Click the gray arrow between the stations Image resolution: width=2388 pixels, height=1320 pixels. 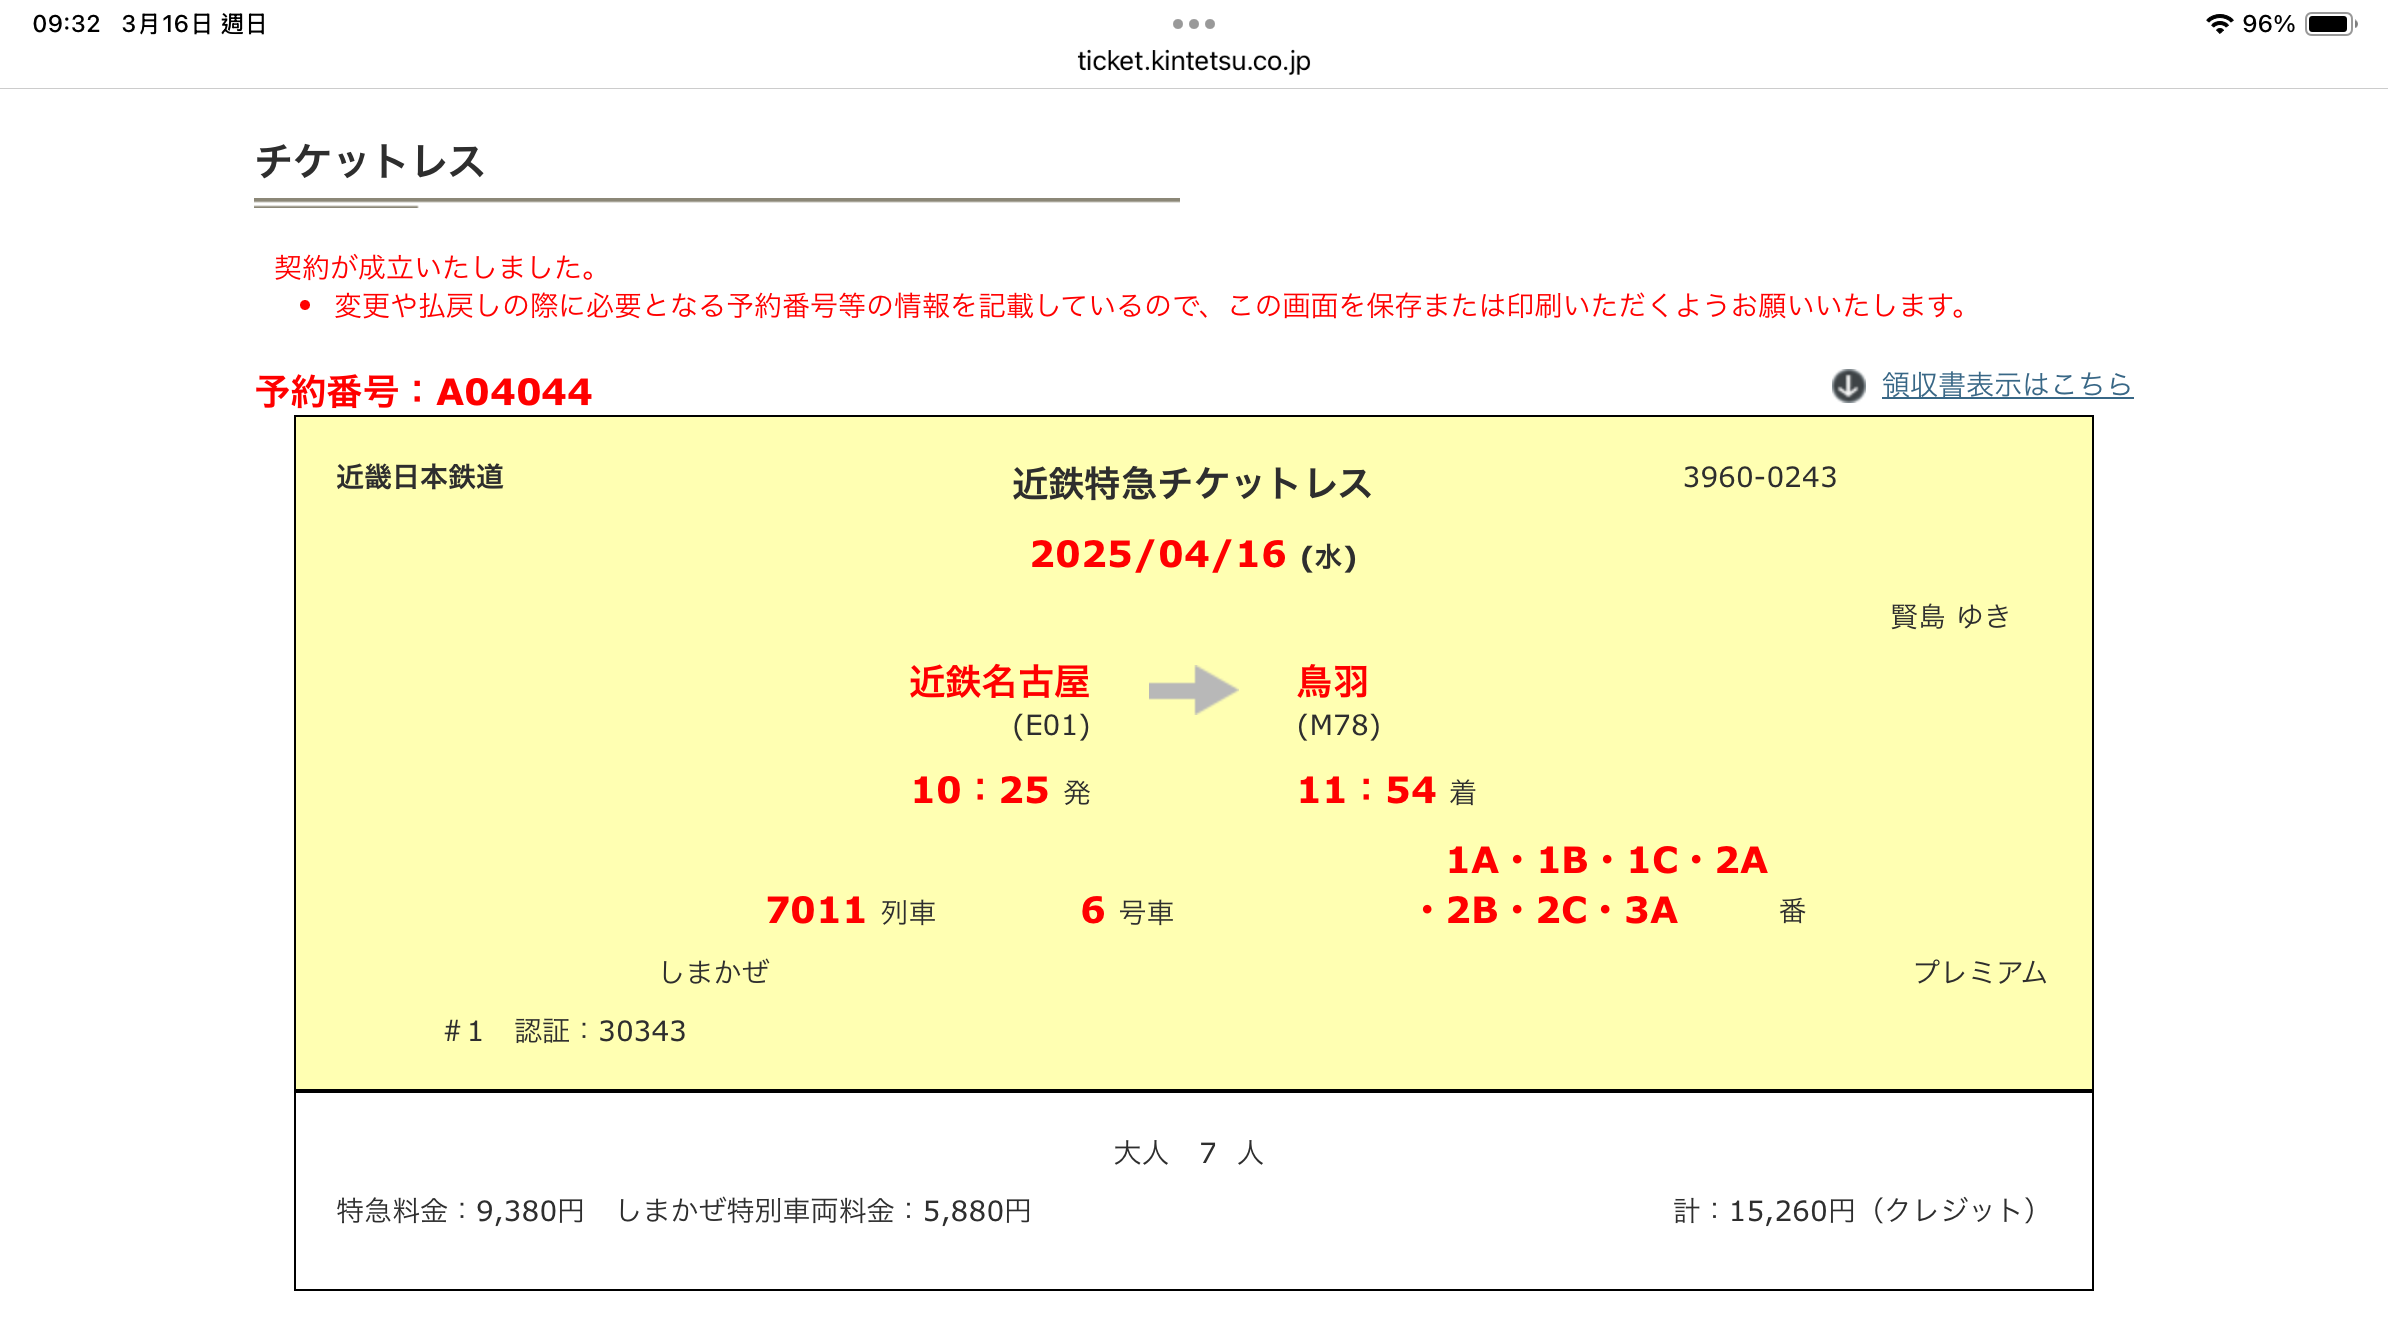click(1193, 690)
